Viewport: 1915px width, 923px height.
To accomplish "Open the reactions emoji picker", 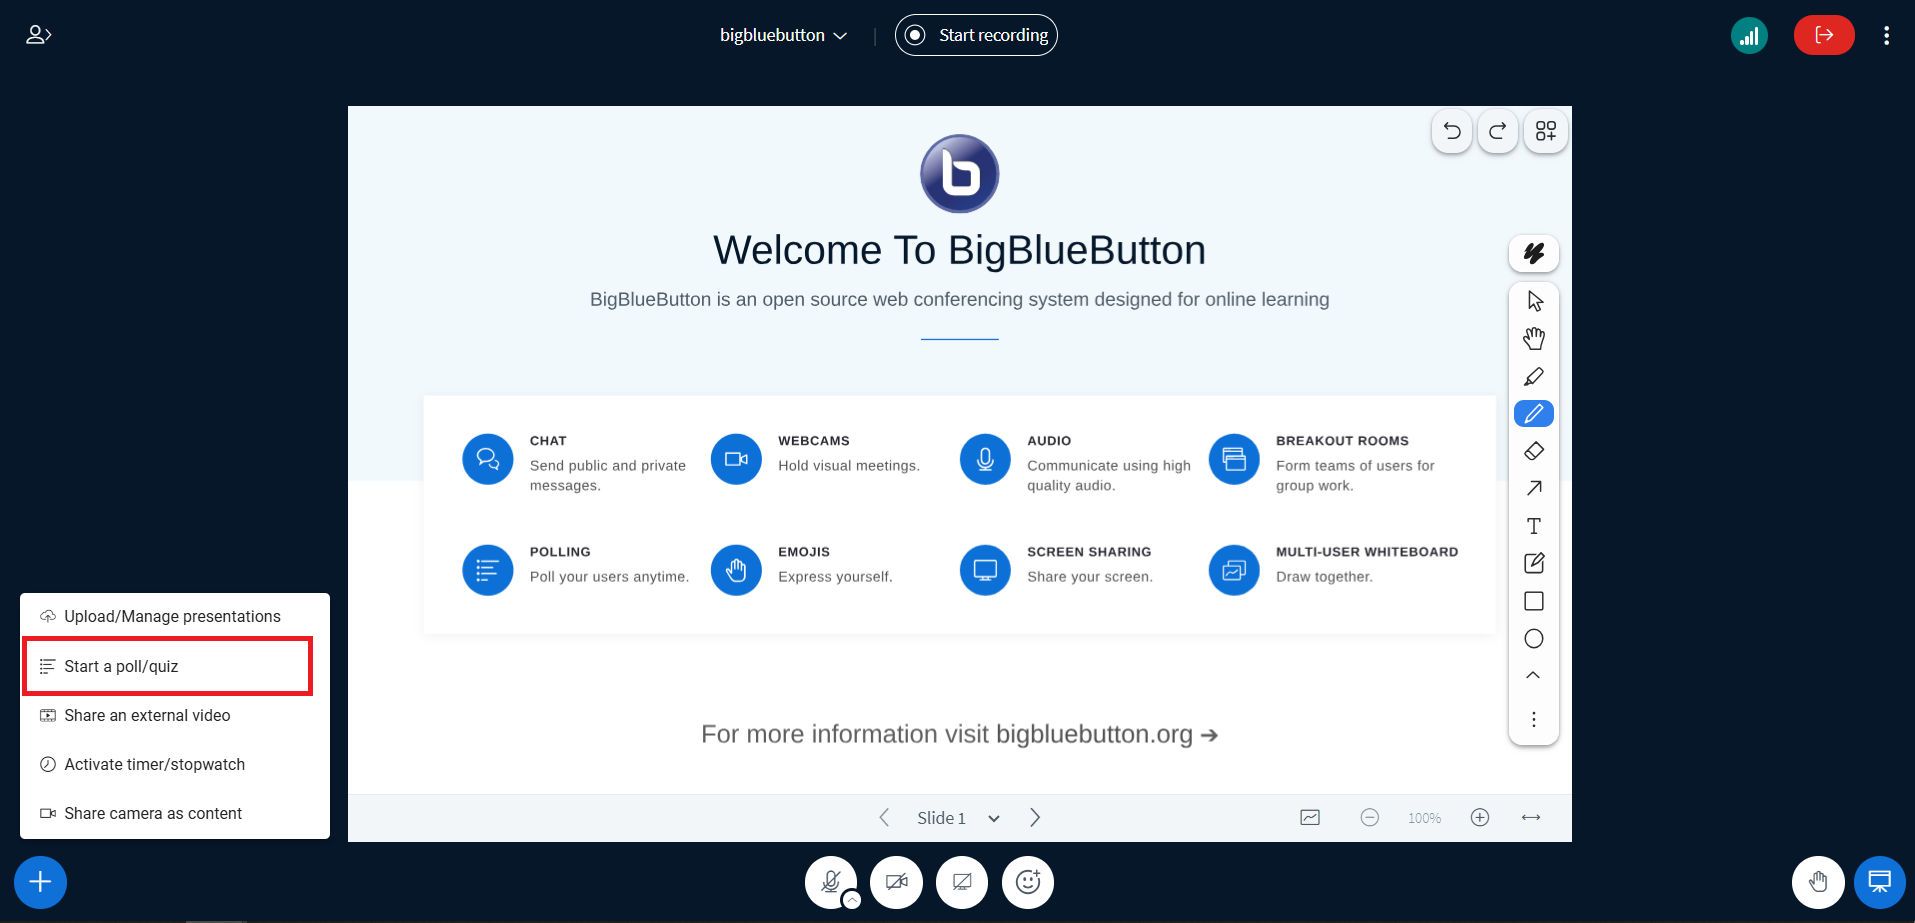I will click(x=1028, y=882).
